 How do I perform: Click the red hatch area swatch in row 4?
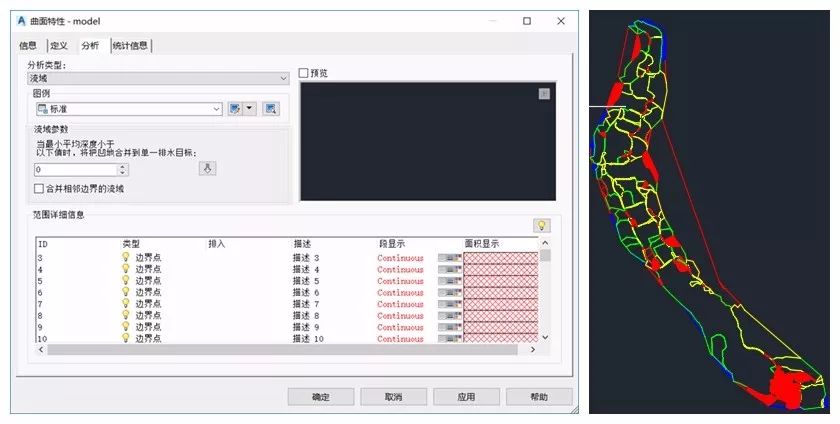pos(500,269)
